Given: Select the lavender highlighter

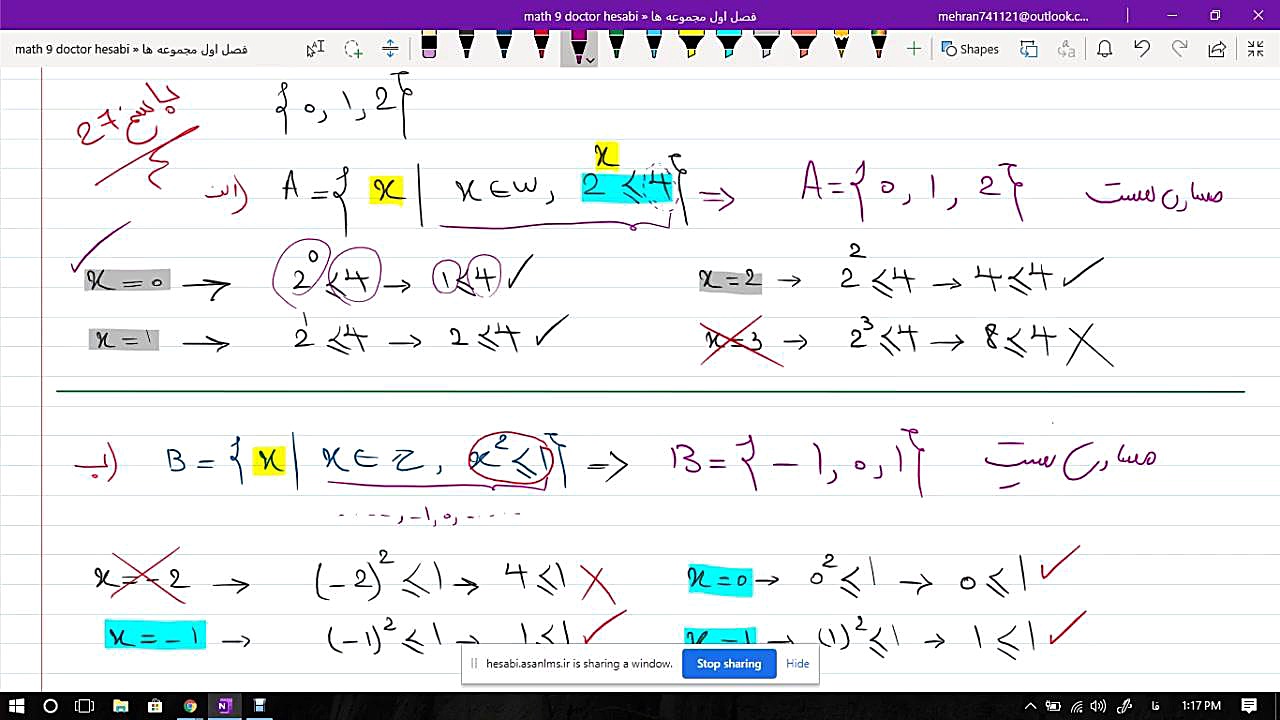Looking at the screenshot, I should [x=766, y=46].
